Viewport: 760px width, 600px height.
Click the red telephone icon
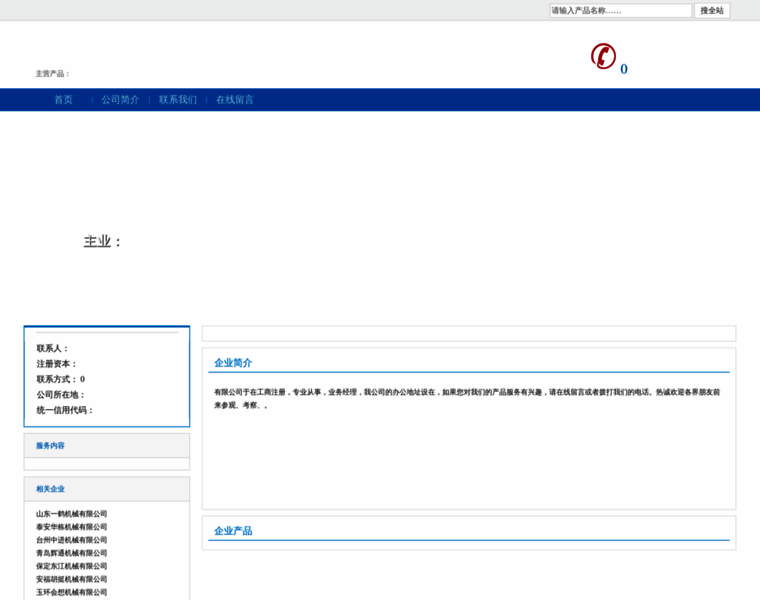[x=603, y=56]
